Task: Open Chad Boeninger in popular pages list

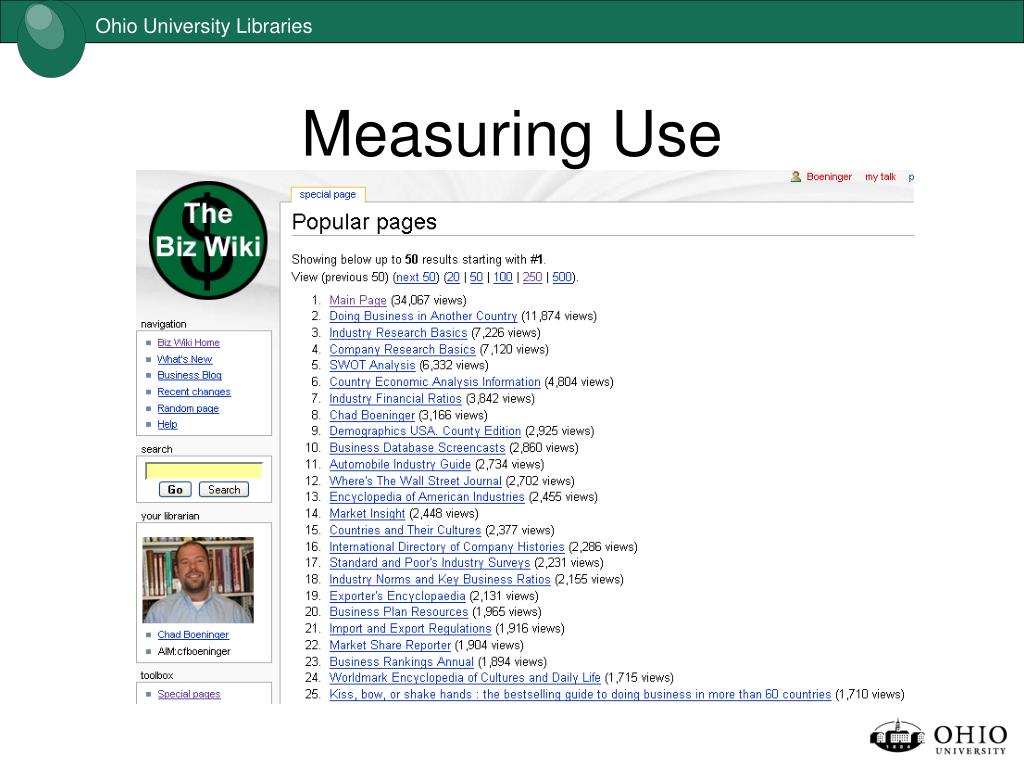Action: [x=372, y=415]
